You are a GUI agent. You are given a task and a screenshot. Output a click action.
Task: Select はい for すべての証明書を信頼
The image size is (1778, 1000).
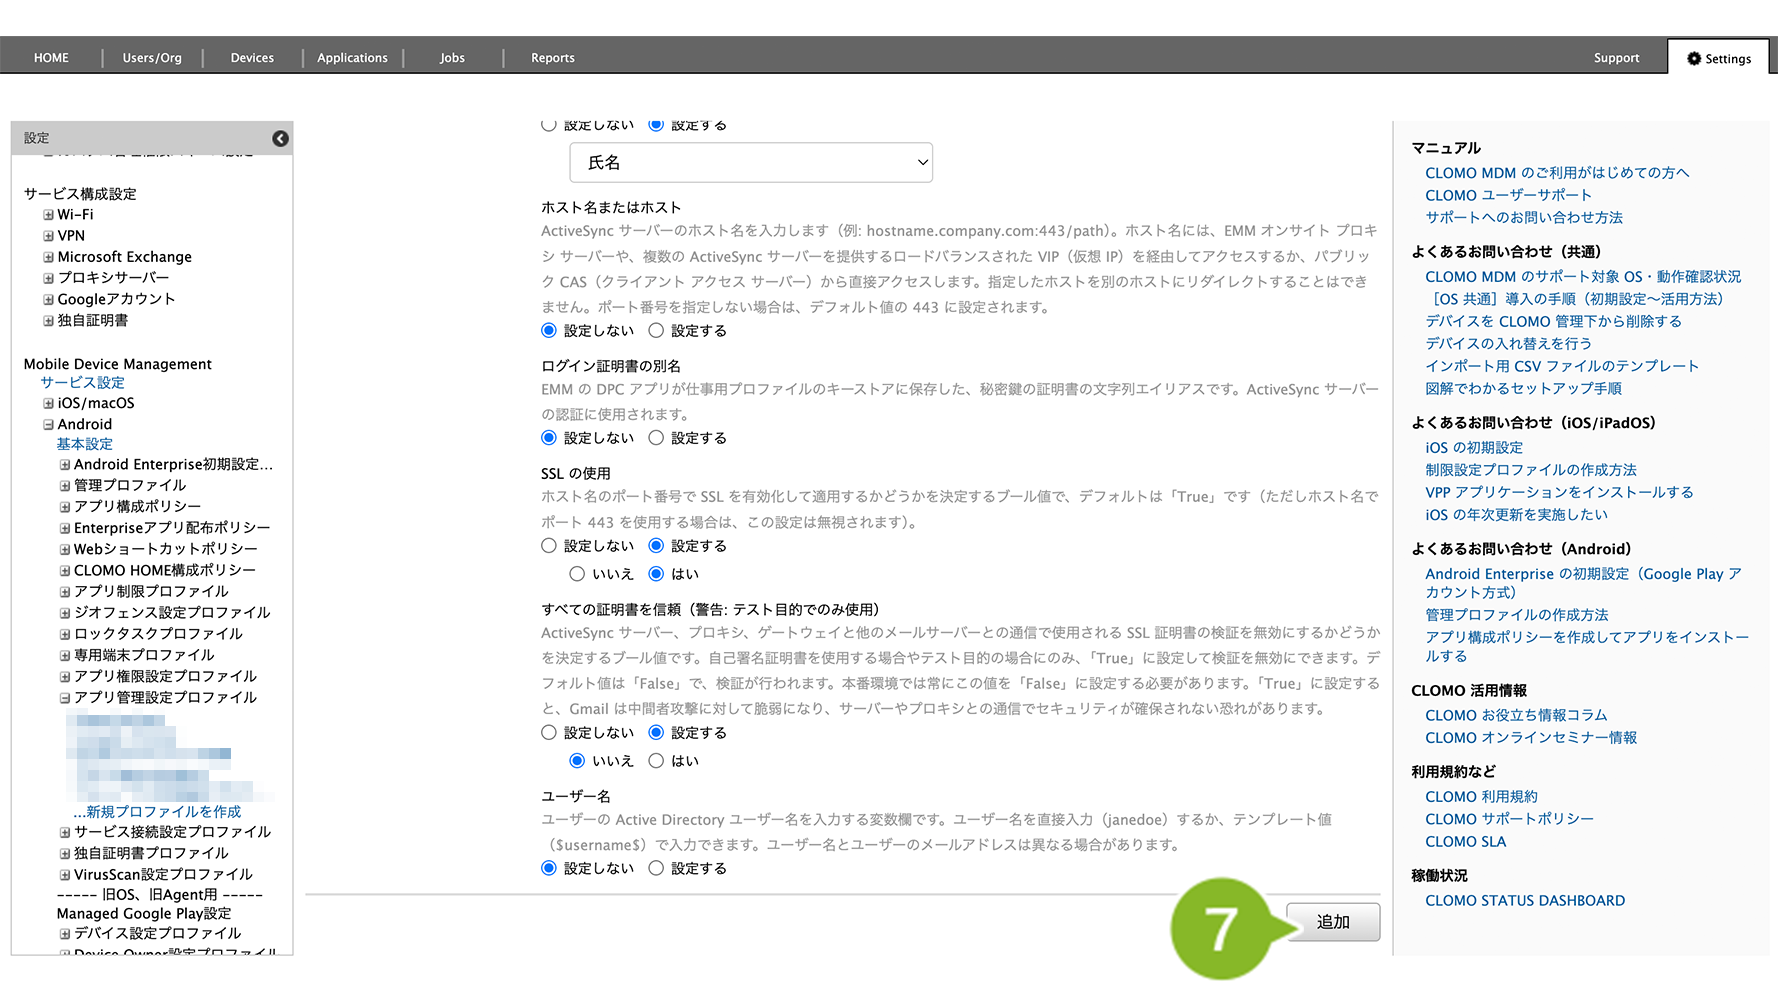[656, 761]
